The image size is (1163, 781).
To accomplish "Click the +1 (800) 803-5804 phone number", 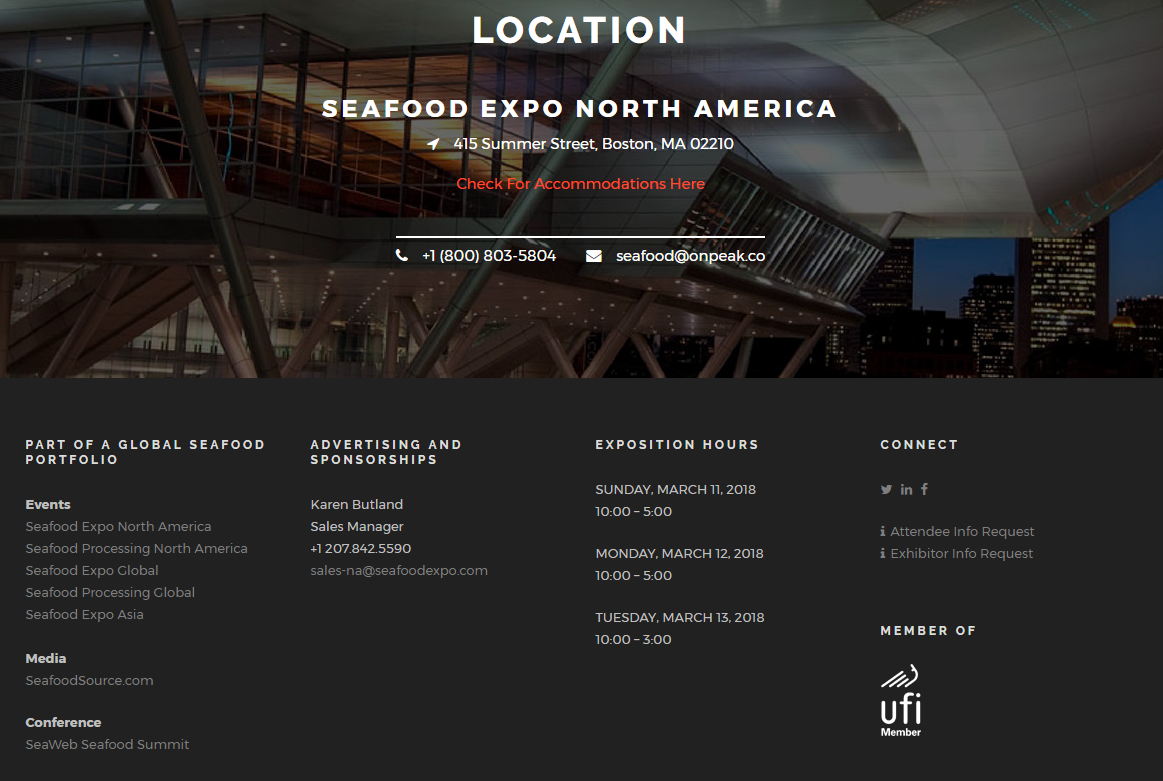I will click(x=489, y=256).
